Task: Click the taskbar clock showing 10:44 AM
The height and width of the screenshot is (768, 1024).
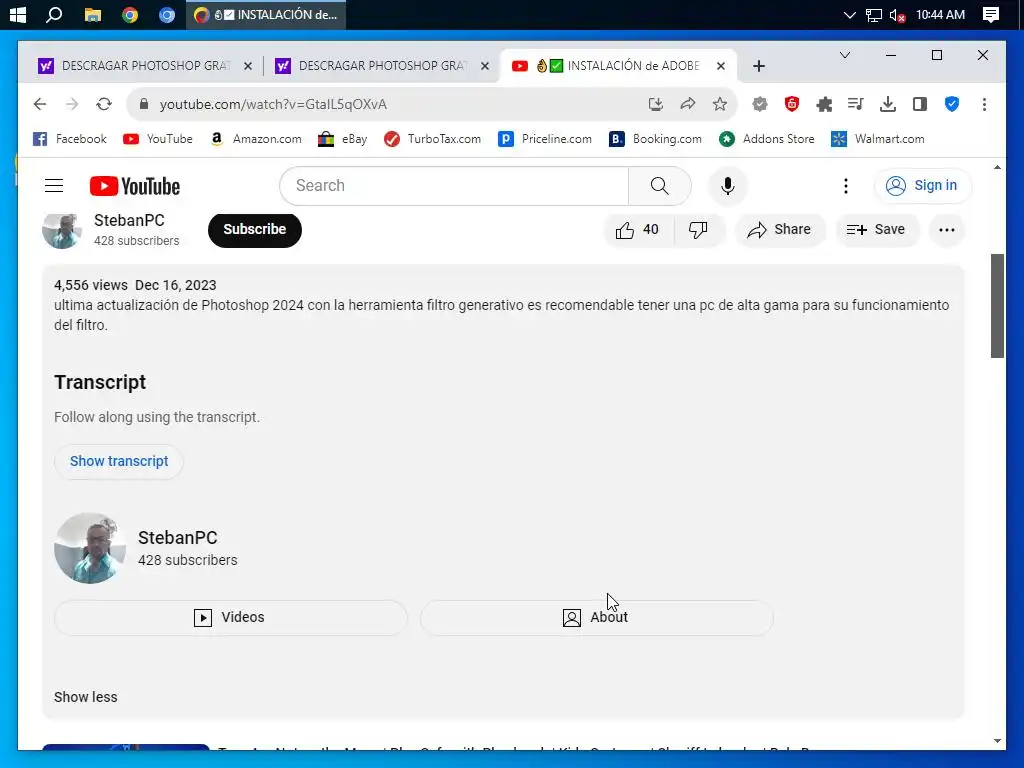Action: click(x=940, y=14)
